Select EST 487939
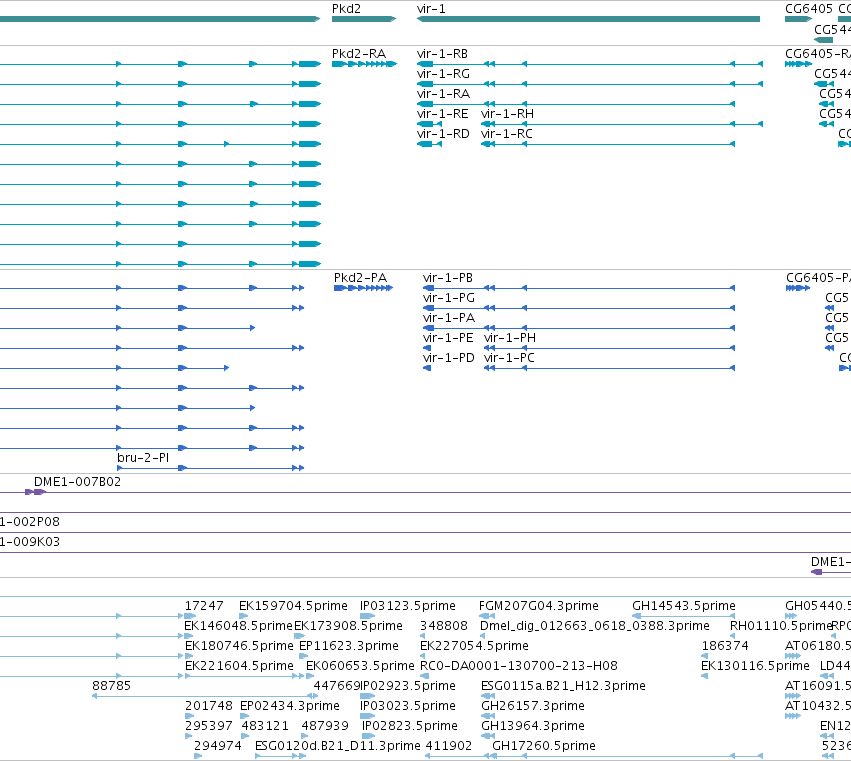851x761 pixels. point(325,727)
